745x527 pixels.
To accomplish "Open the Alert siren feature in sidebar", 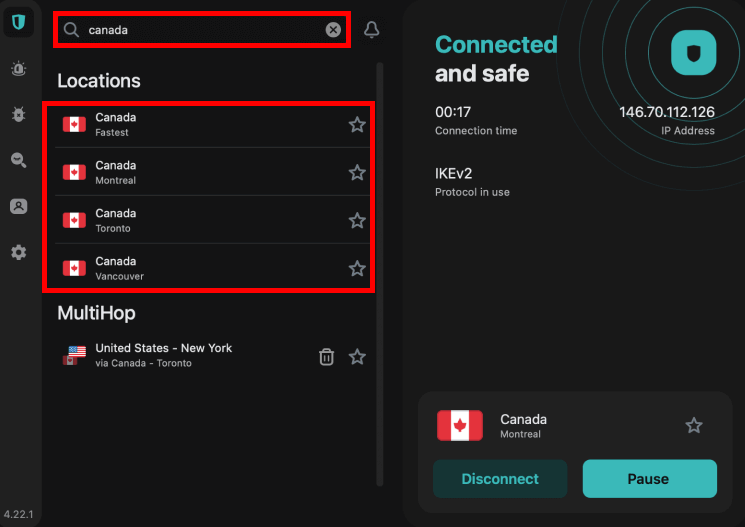I will click(19, 69).
